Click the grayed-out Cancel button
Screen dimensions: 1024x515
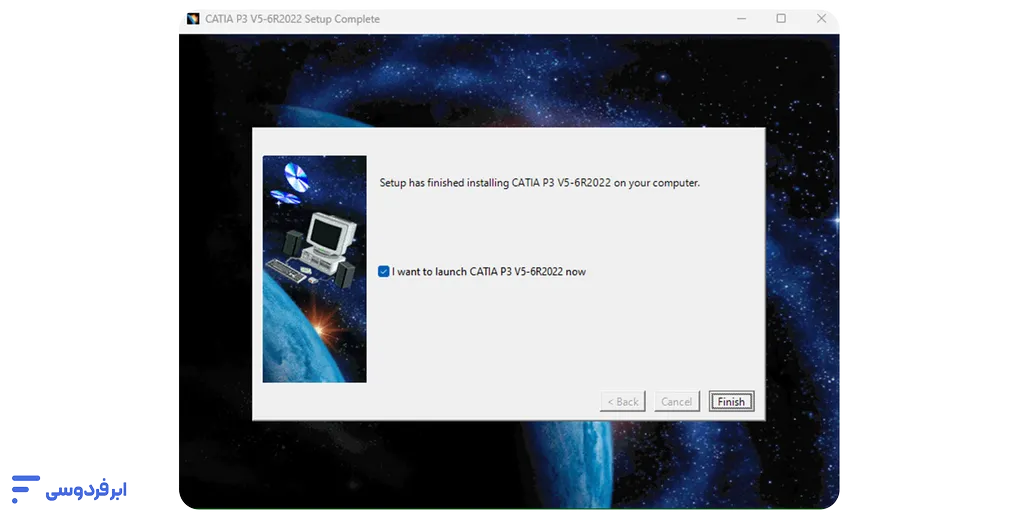pyautogui.click(x=676, y=402)
